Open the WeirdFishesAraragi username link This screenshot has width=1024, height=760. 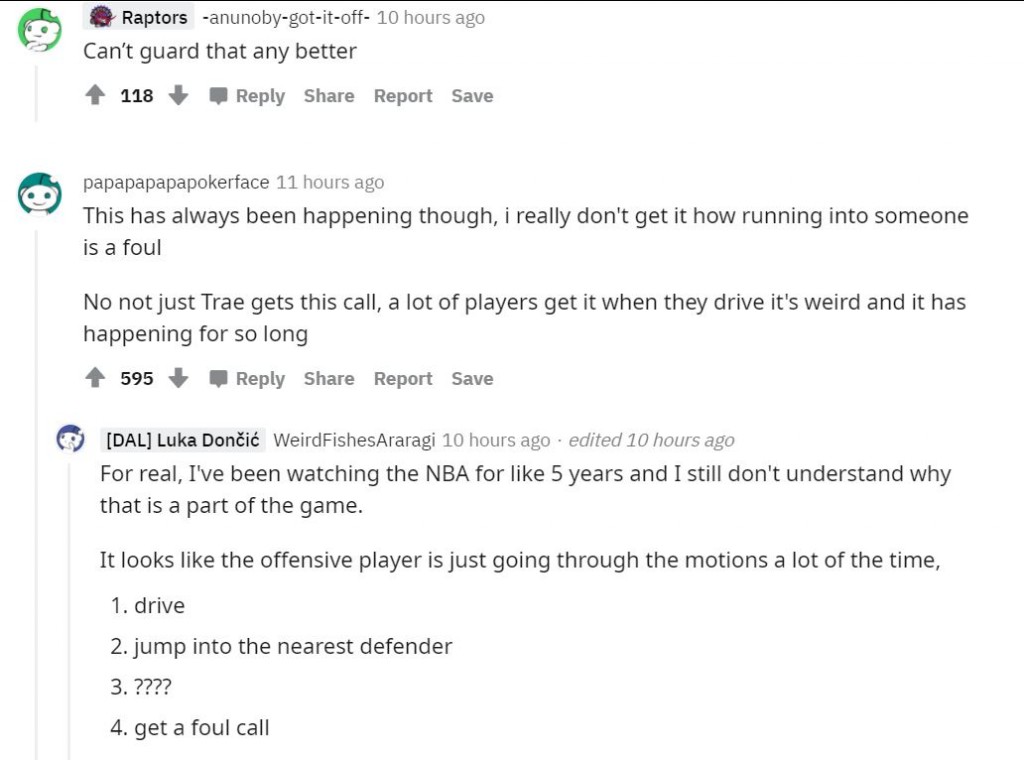[353, 440]
